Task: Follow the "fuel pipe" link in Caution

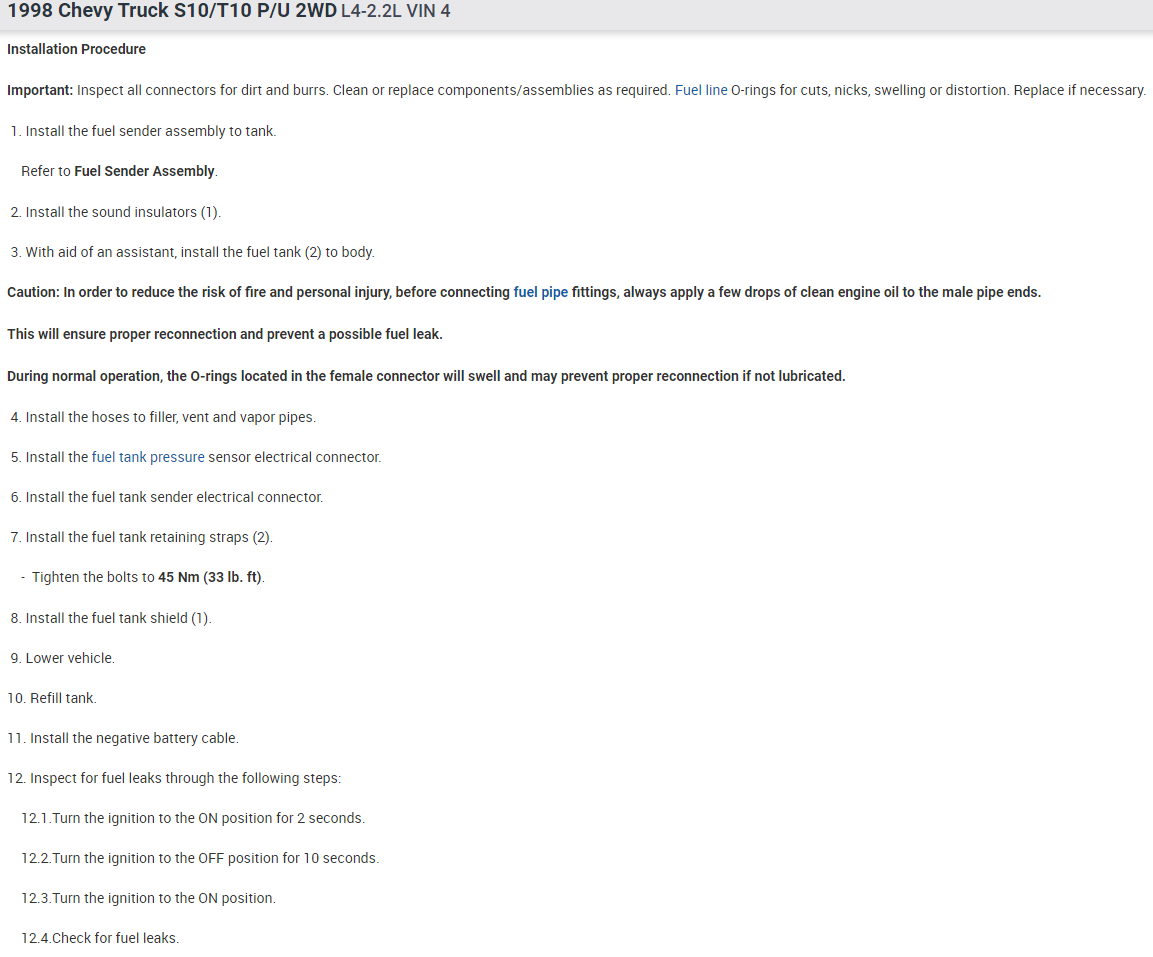Action: tap(540, 293)
